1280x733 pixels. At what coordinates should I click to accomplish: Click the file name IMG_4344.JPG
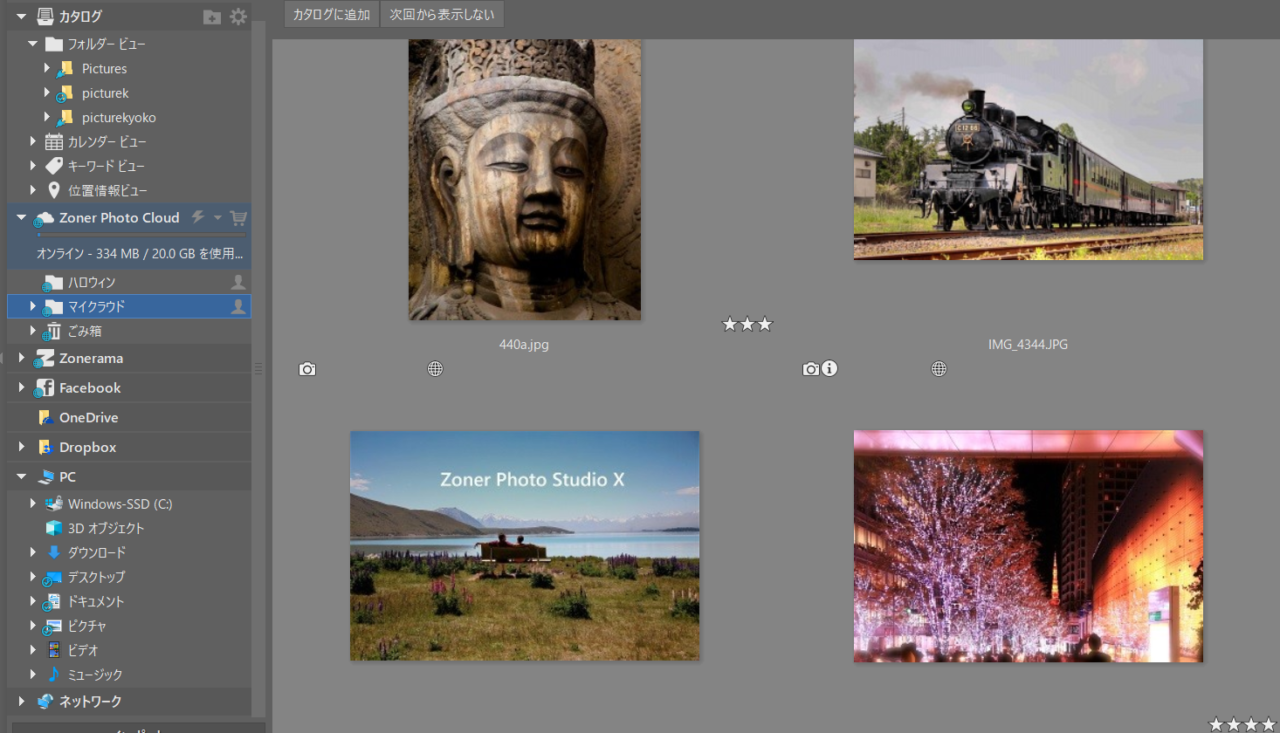(x=1028, y=344)
